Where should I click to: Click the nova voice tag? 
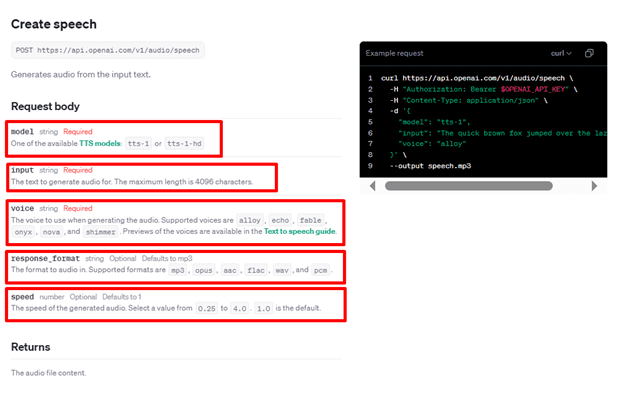[51, 232]
